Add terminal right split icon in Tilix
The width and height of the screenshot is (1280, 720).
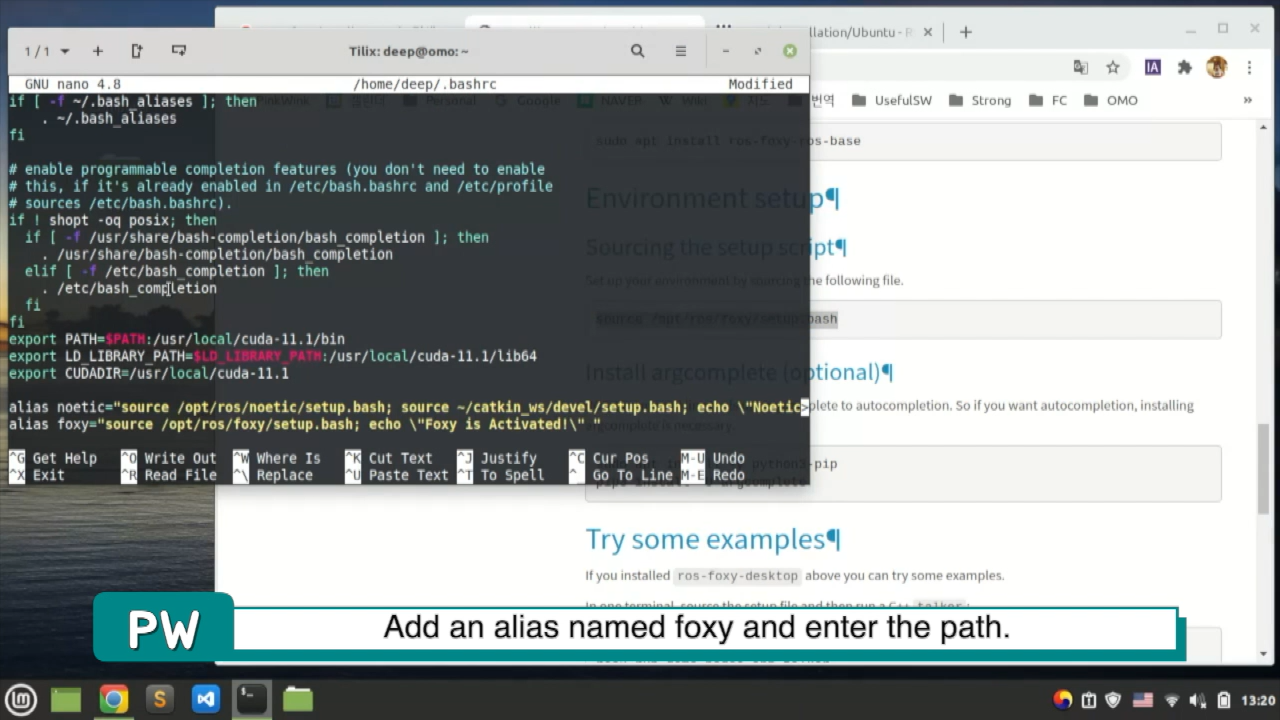tap(137, 51)
